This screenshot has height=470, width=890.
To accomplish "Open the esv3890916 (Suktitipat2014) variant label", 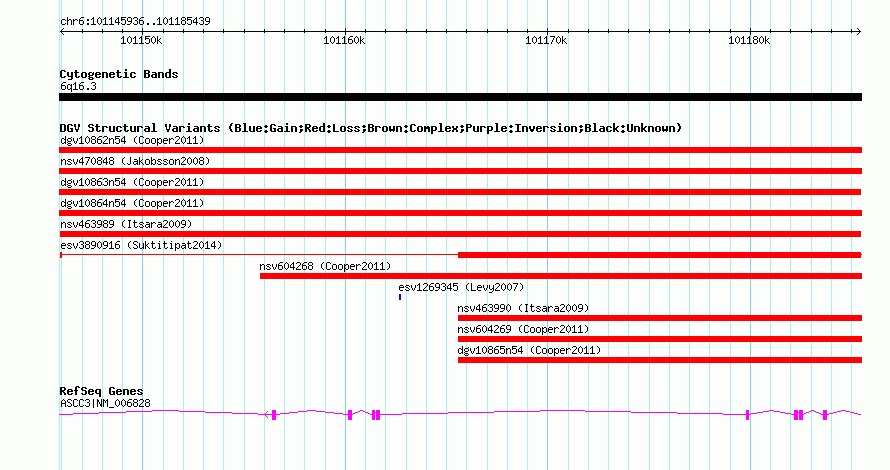I will [141, 245].
